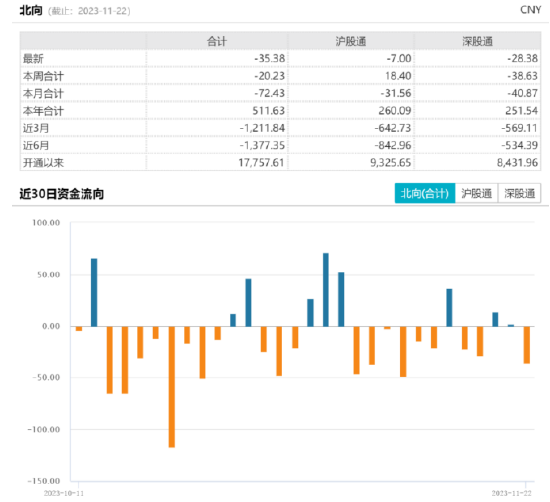Click the CNY currency label

[x=530, y=10]
